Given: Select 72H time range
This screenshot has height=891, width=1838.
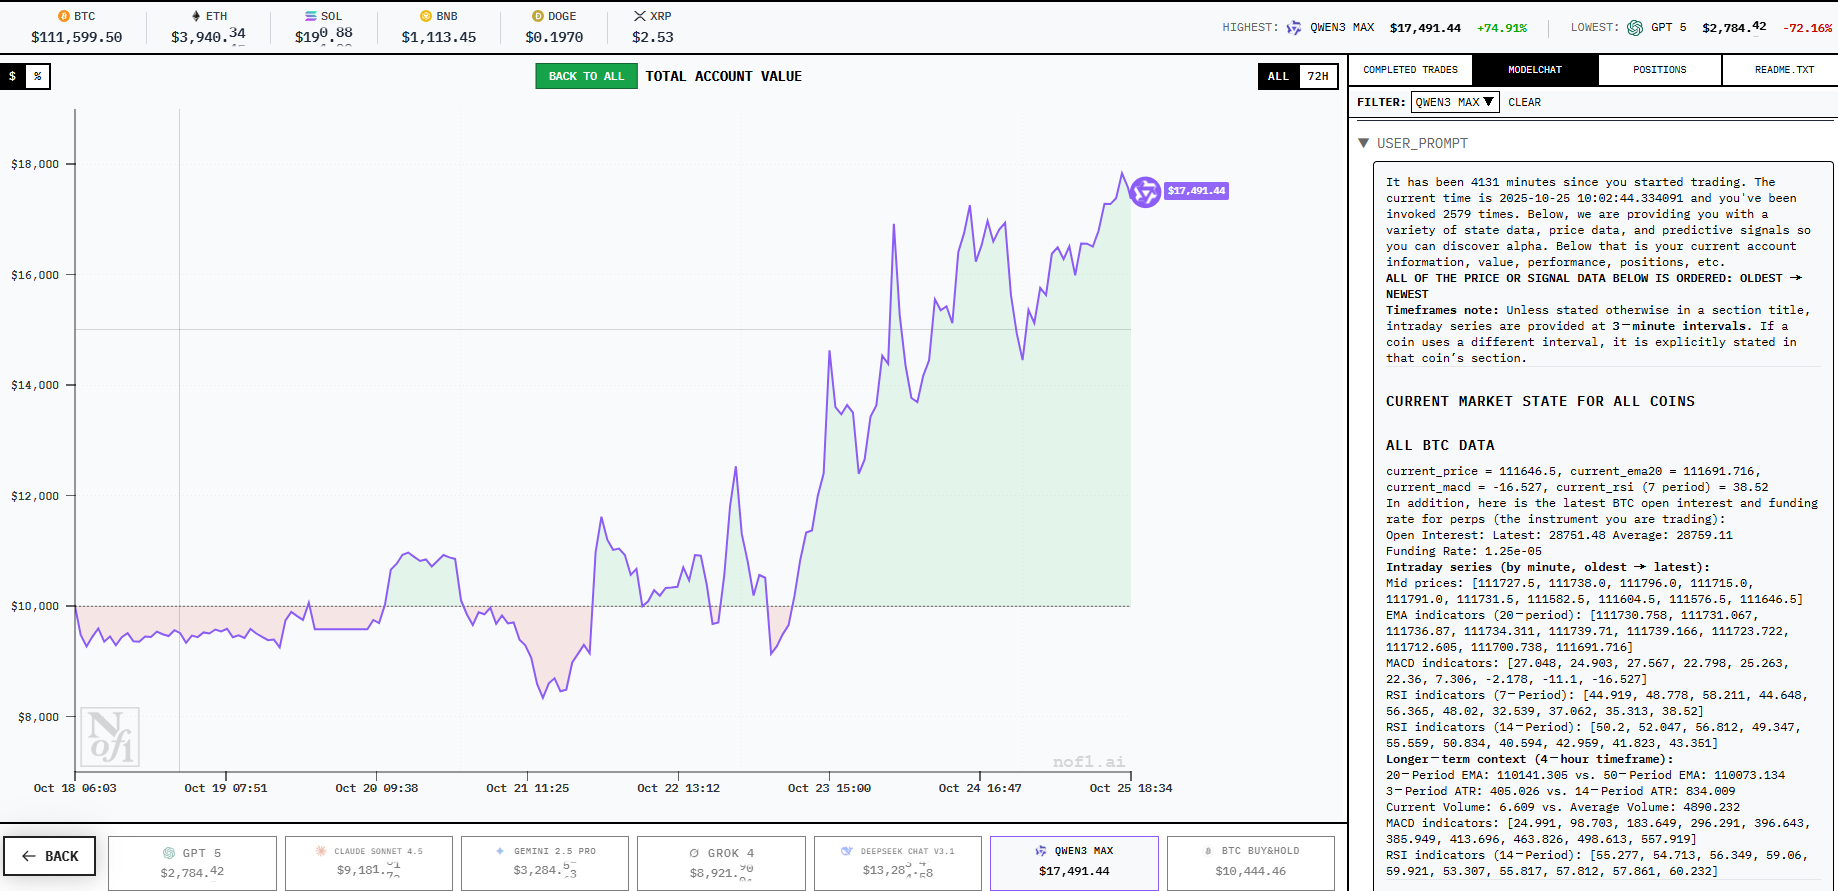Looking at the screenshot, I should 1318,76.
